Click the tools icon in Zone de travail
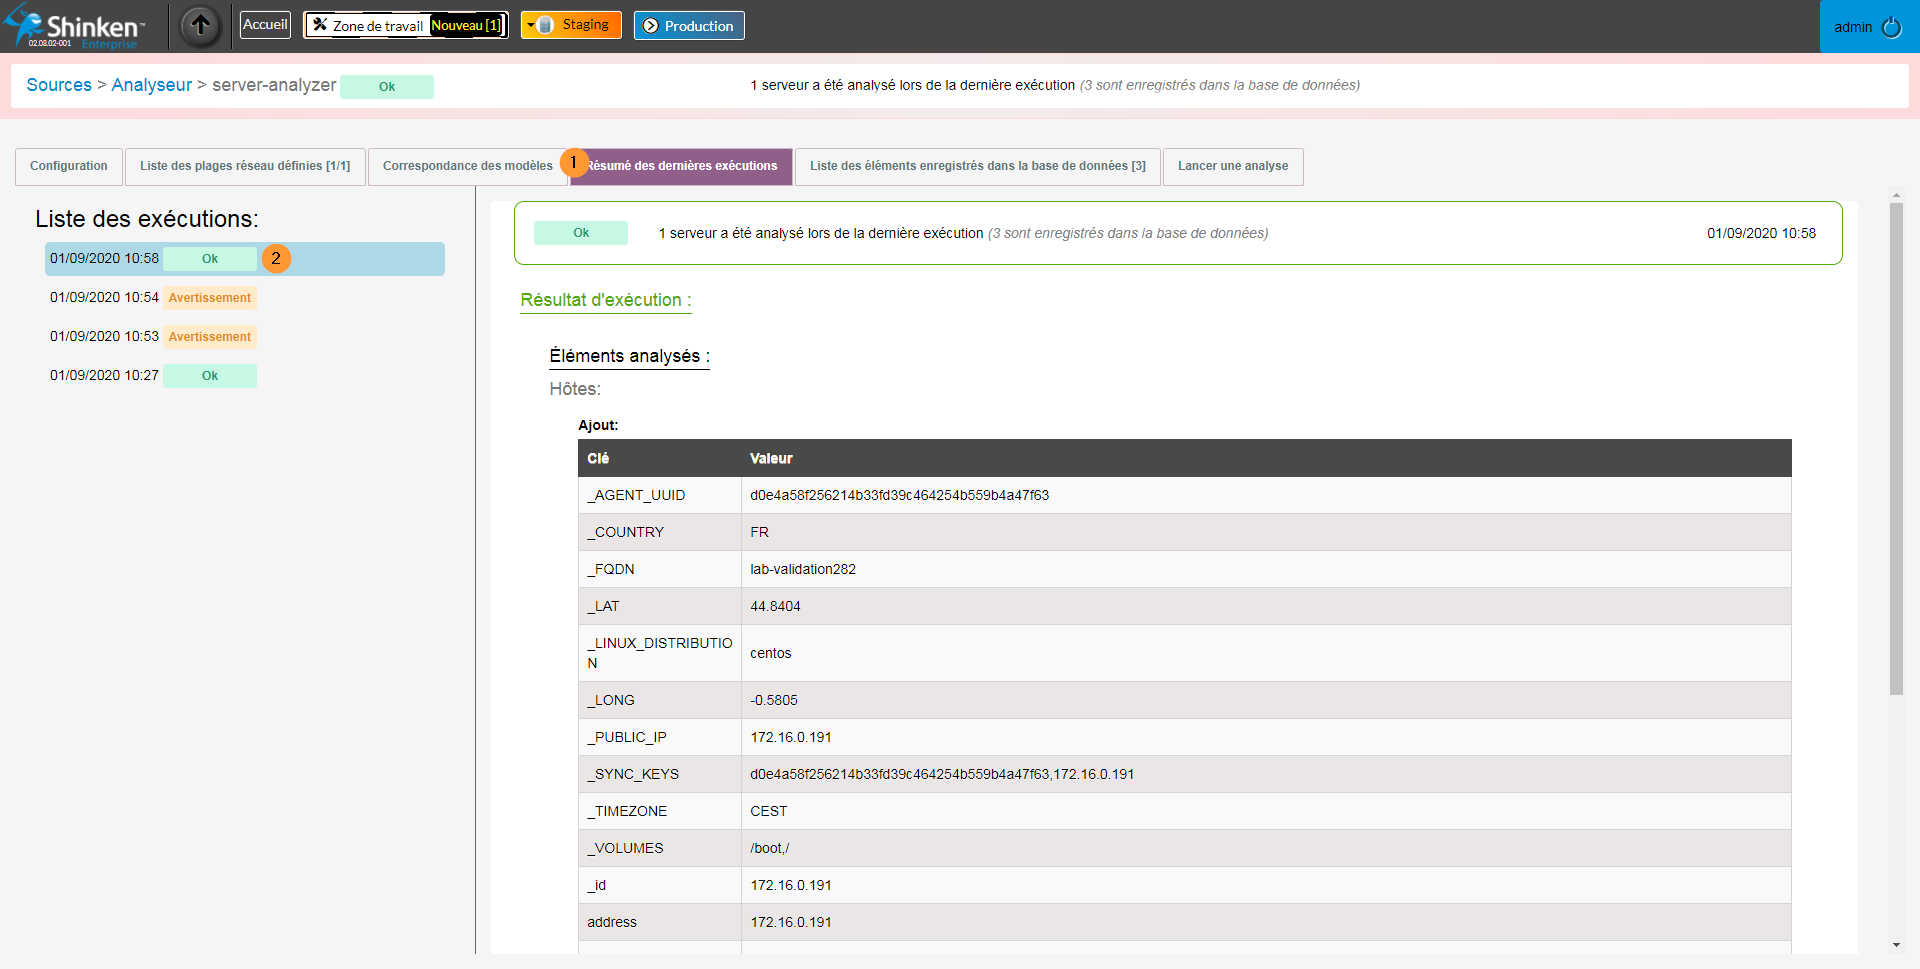1920x969 pixels. pyautogui.click(x=320, y=25)
